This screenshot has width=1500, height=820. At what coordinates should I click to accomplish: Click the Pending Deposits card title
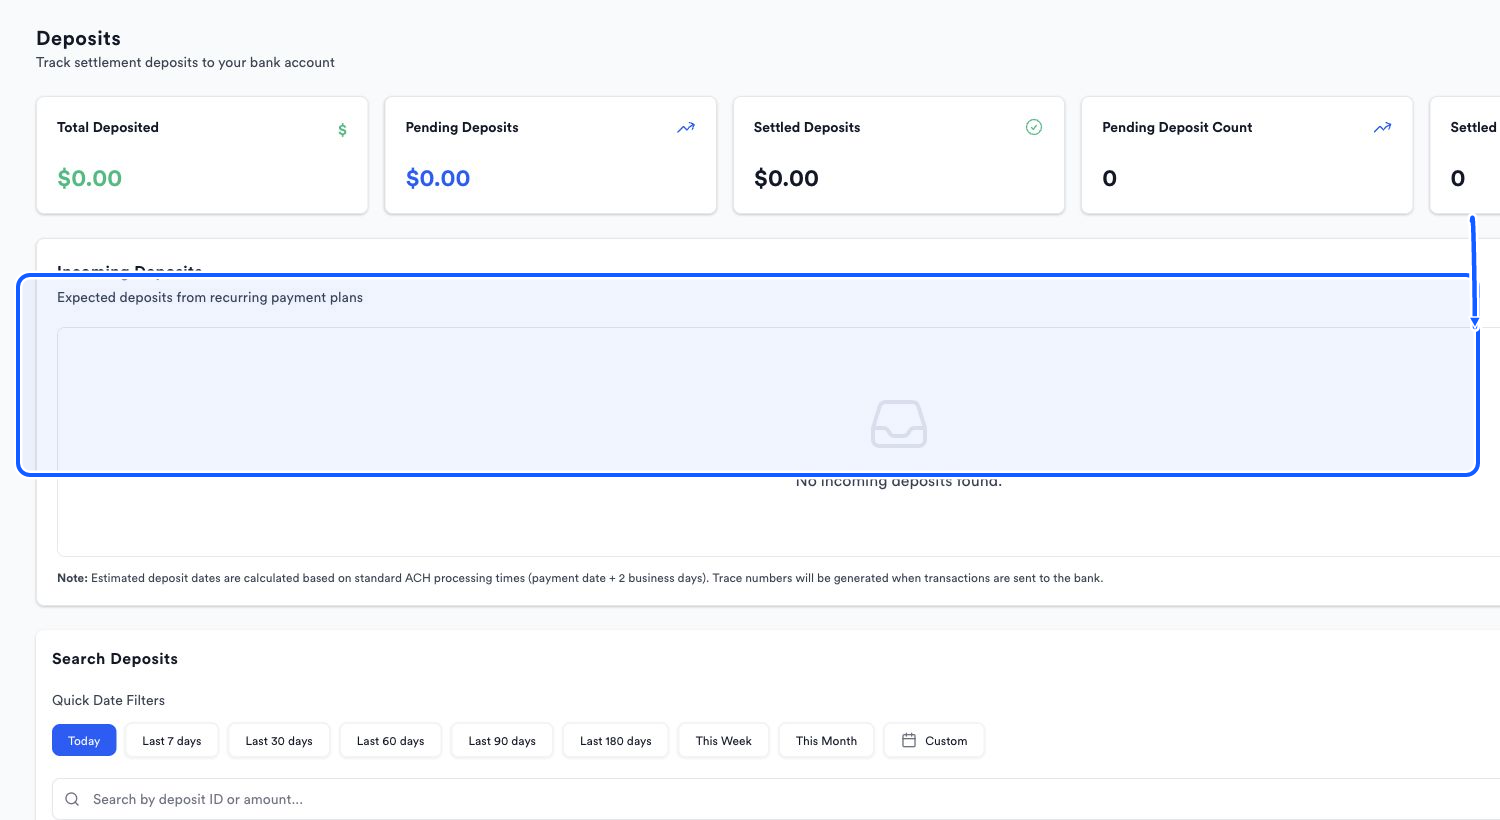pyautogui.click(x=462, y=127)
